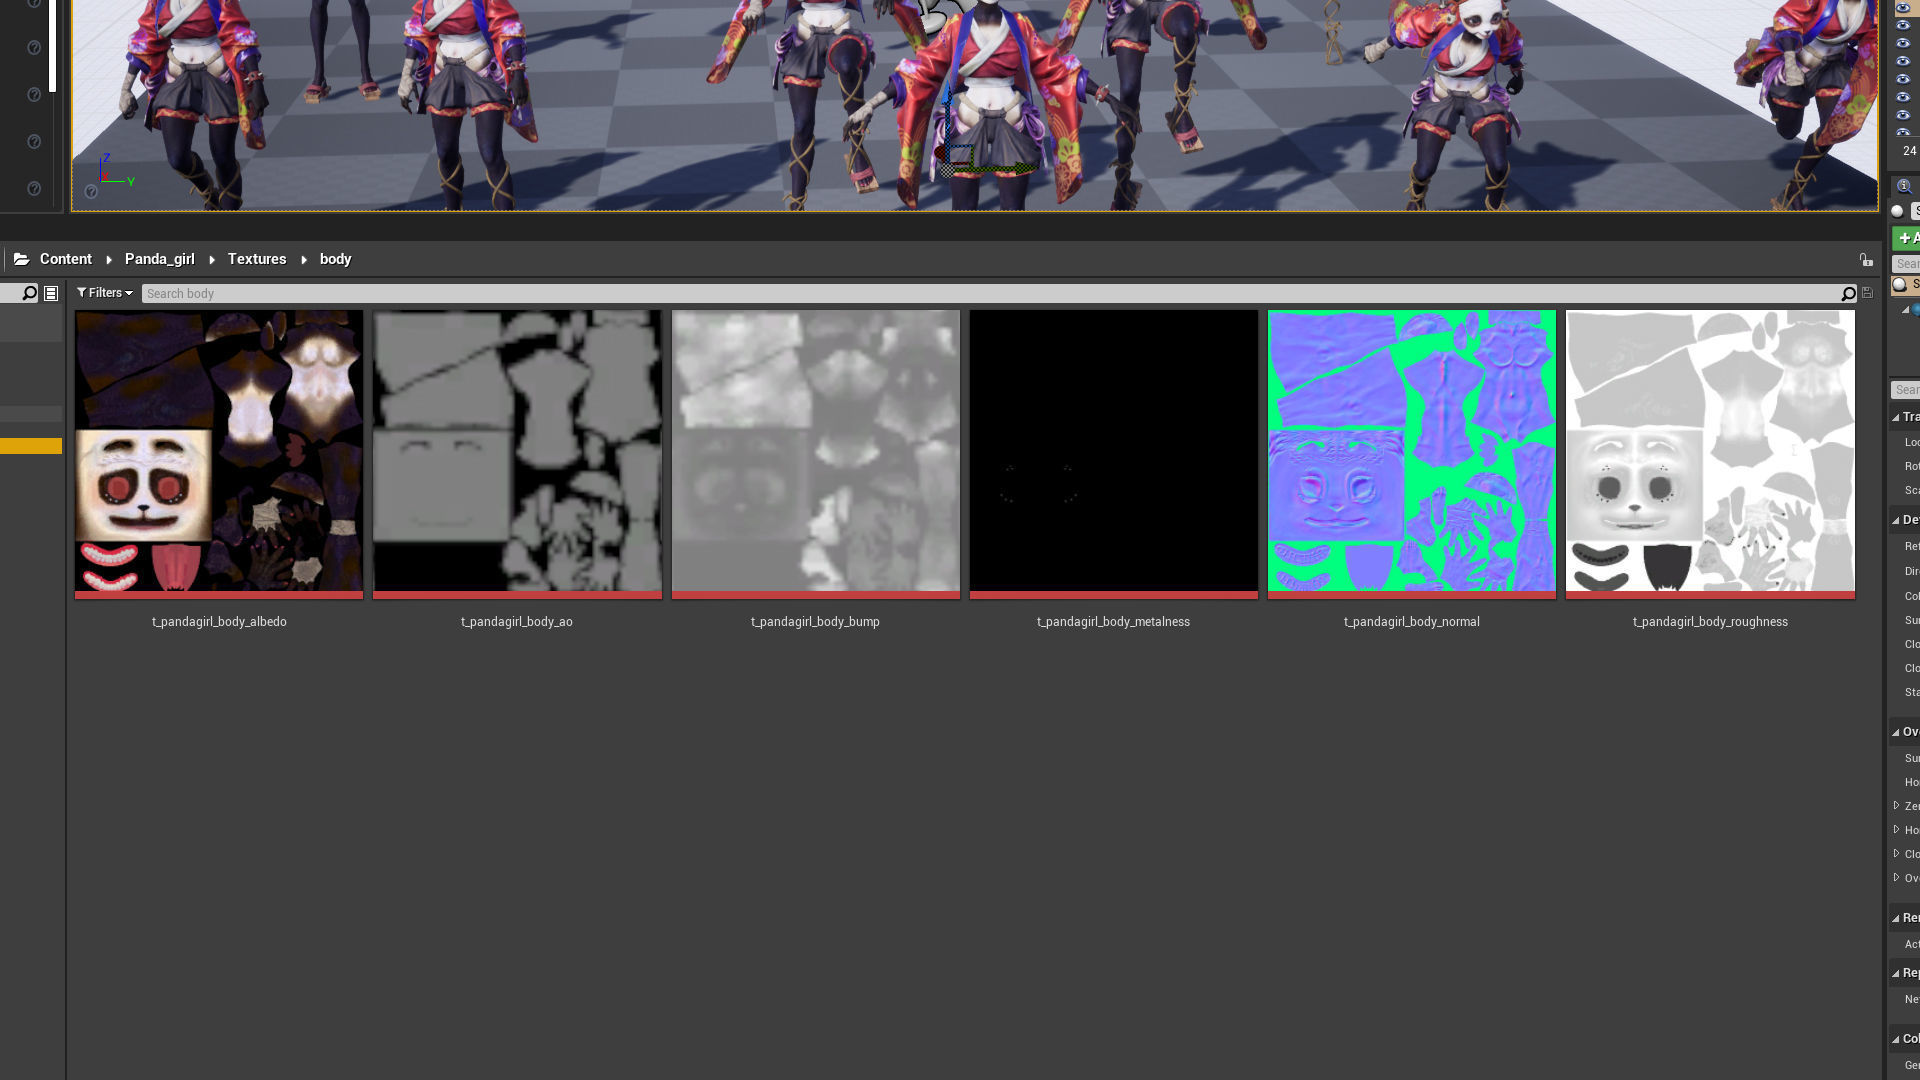This screenshot has width=1920, height=1080.
Task: Click the Content folder icon in breadcrumb
Action: pyautogui.click(x=21, y=259)
